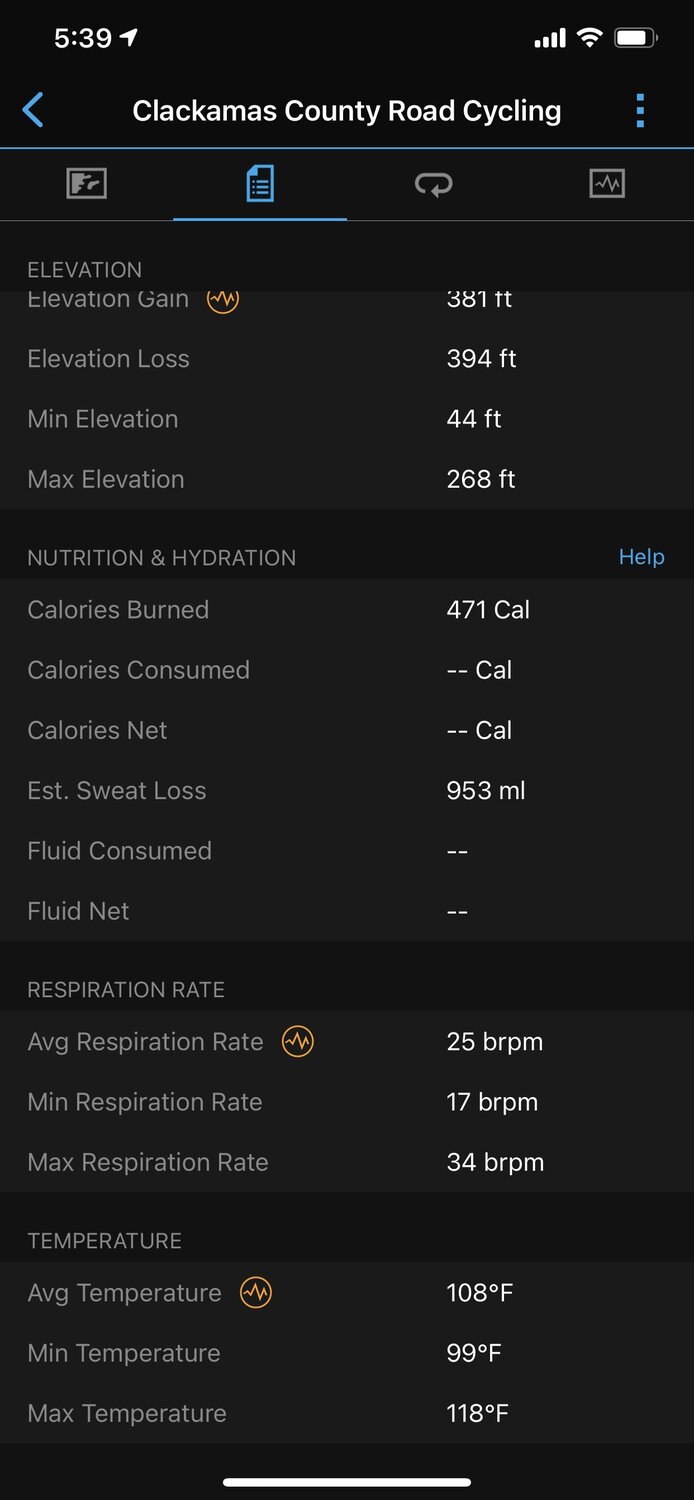Tap the Calories Consumed row

347,670
